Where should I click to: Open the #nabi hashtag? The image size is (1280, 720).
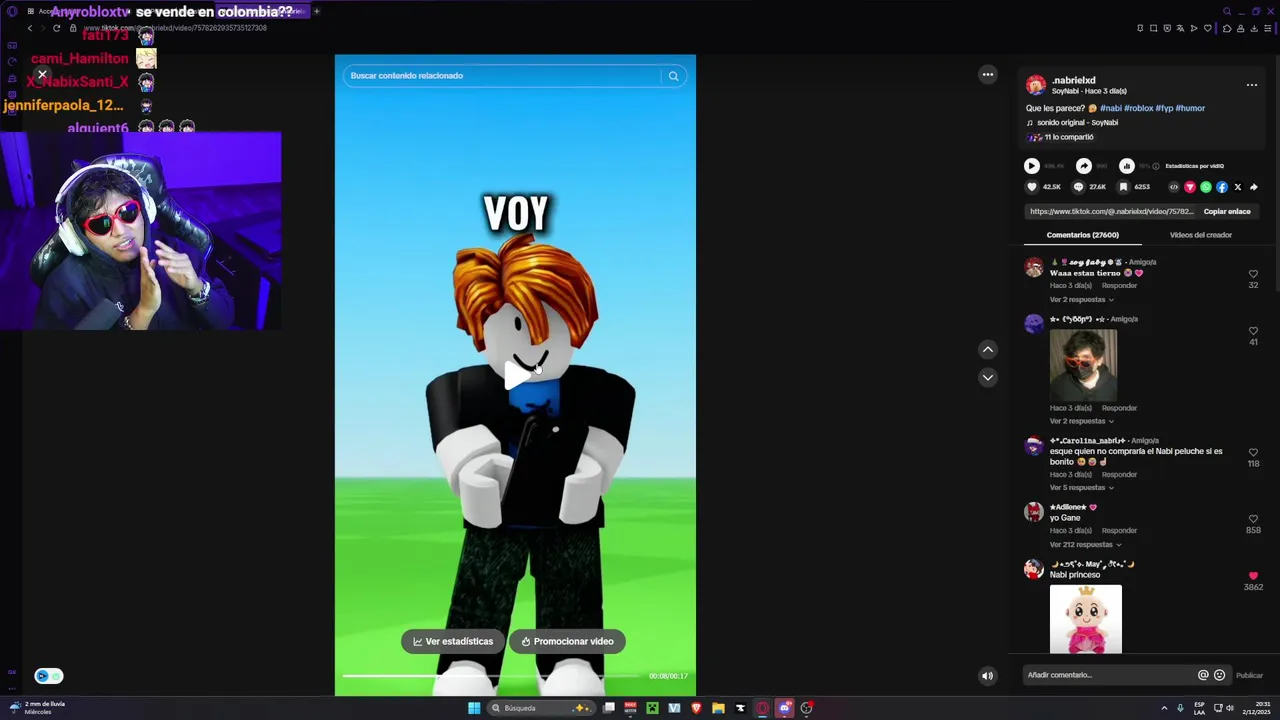(x=1110, y=108)
